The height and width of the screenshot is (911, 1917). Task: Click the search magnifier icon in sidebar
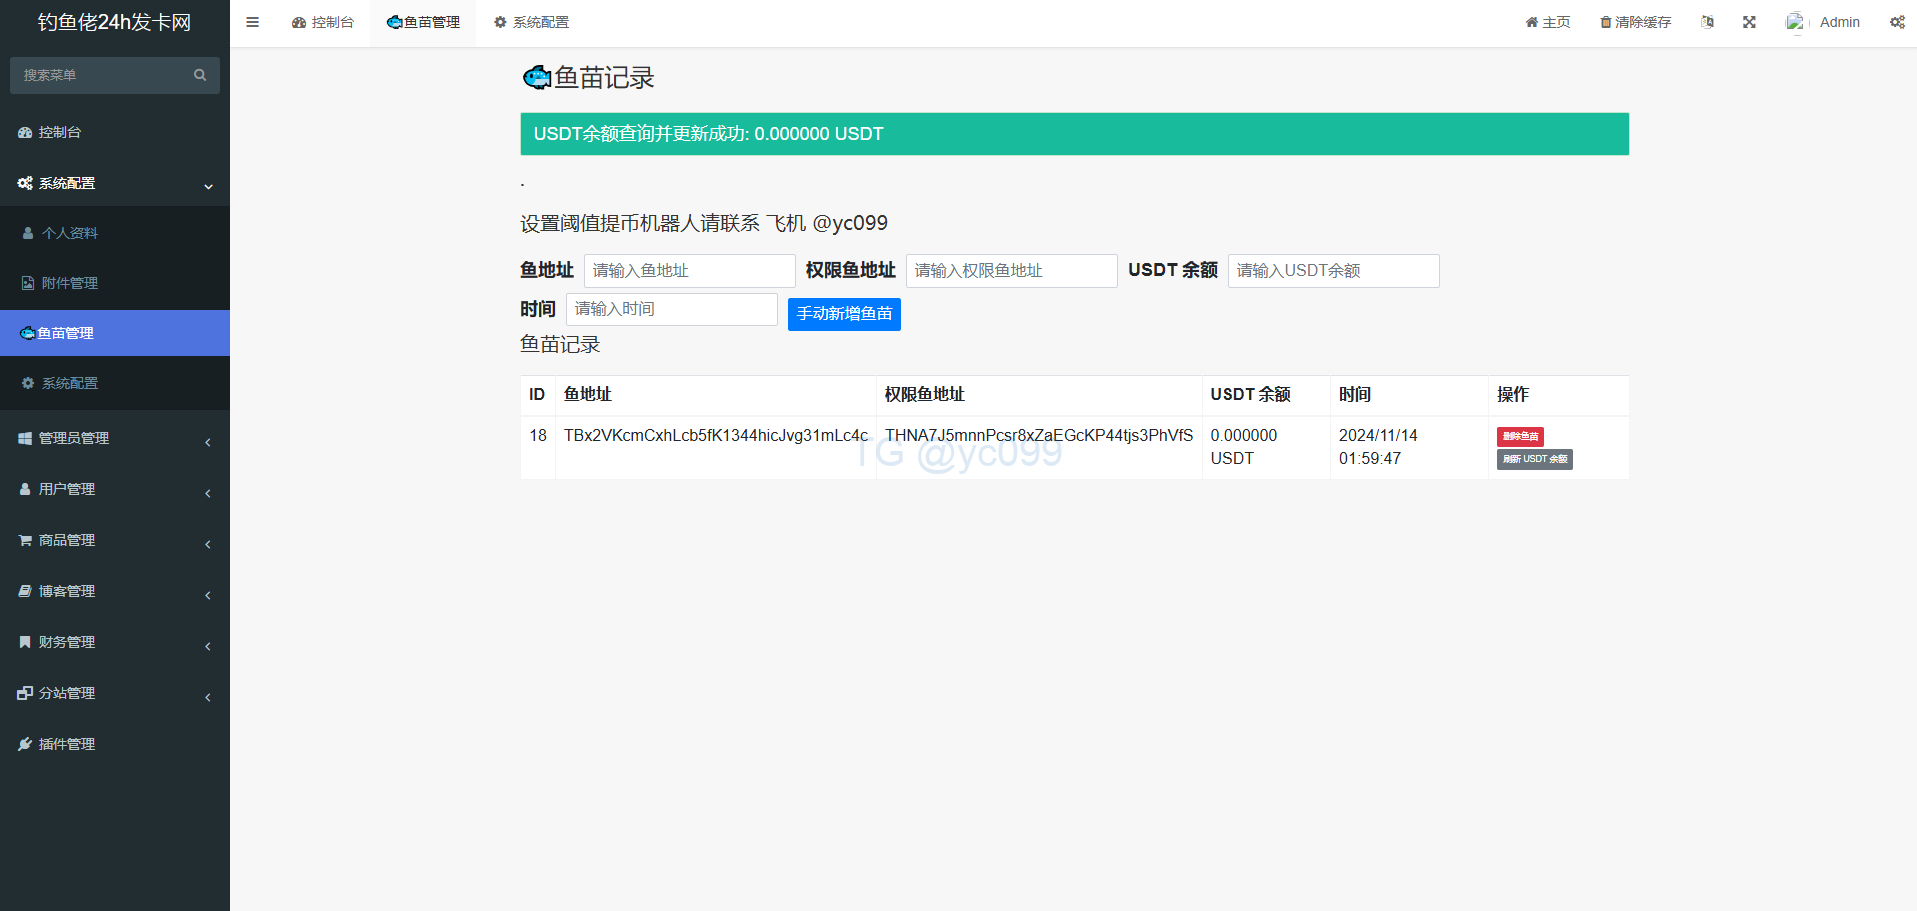[200, 75]
